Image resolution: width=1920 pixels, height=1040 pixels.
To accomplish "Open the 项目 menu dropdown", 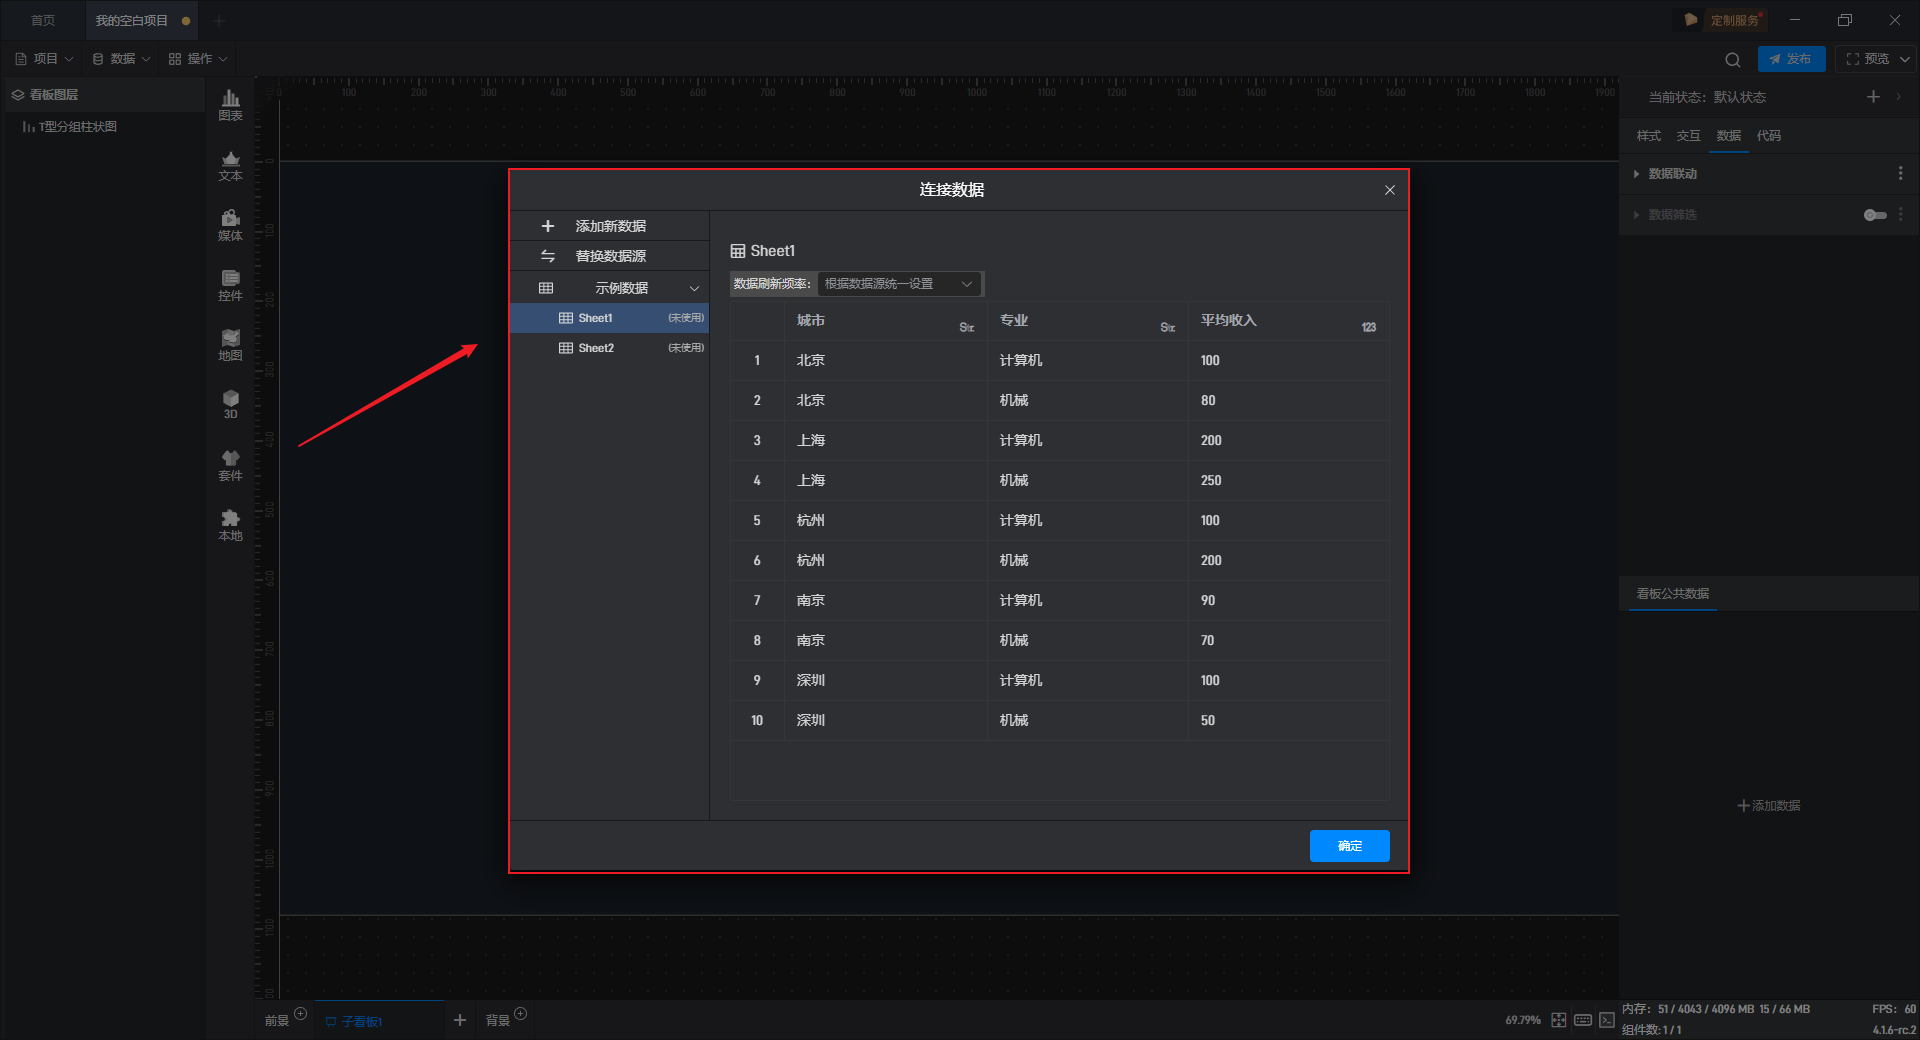I will (x=45, y=59).
